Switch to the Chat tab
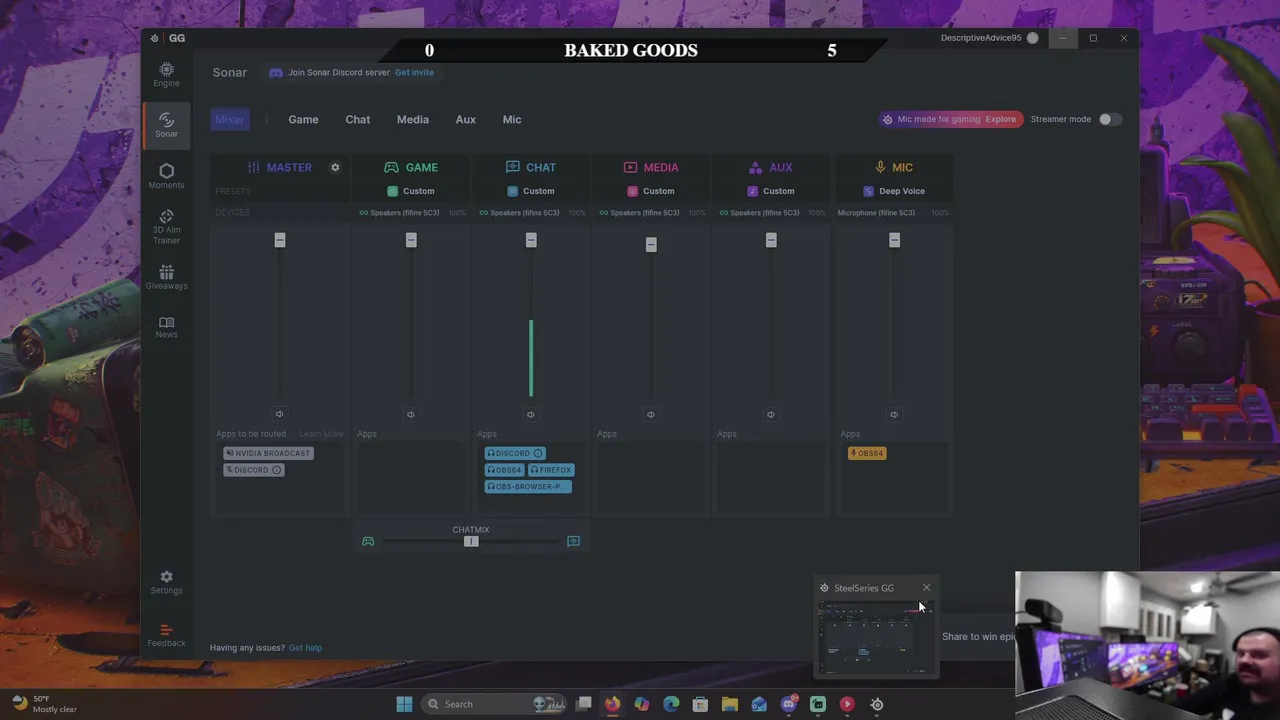This screenshot has height=720, width=1280. [x=357, y=119]
